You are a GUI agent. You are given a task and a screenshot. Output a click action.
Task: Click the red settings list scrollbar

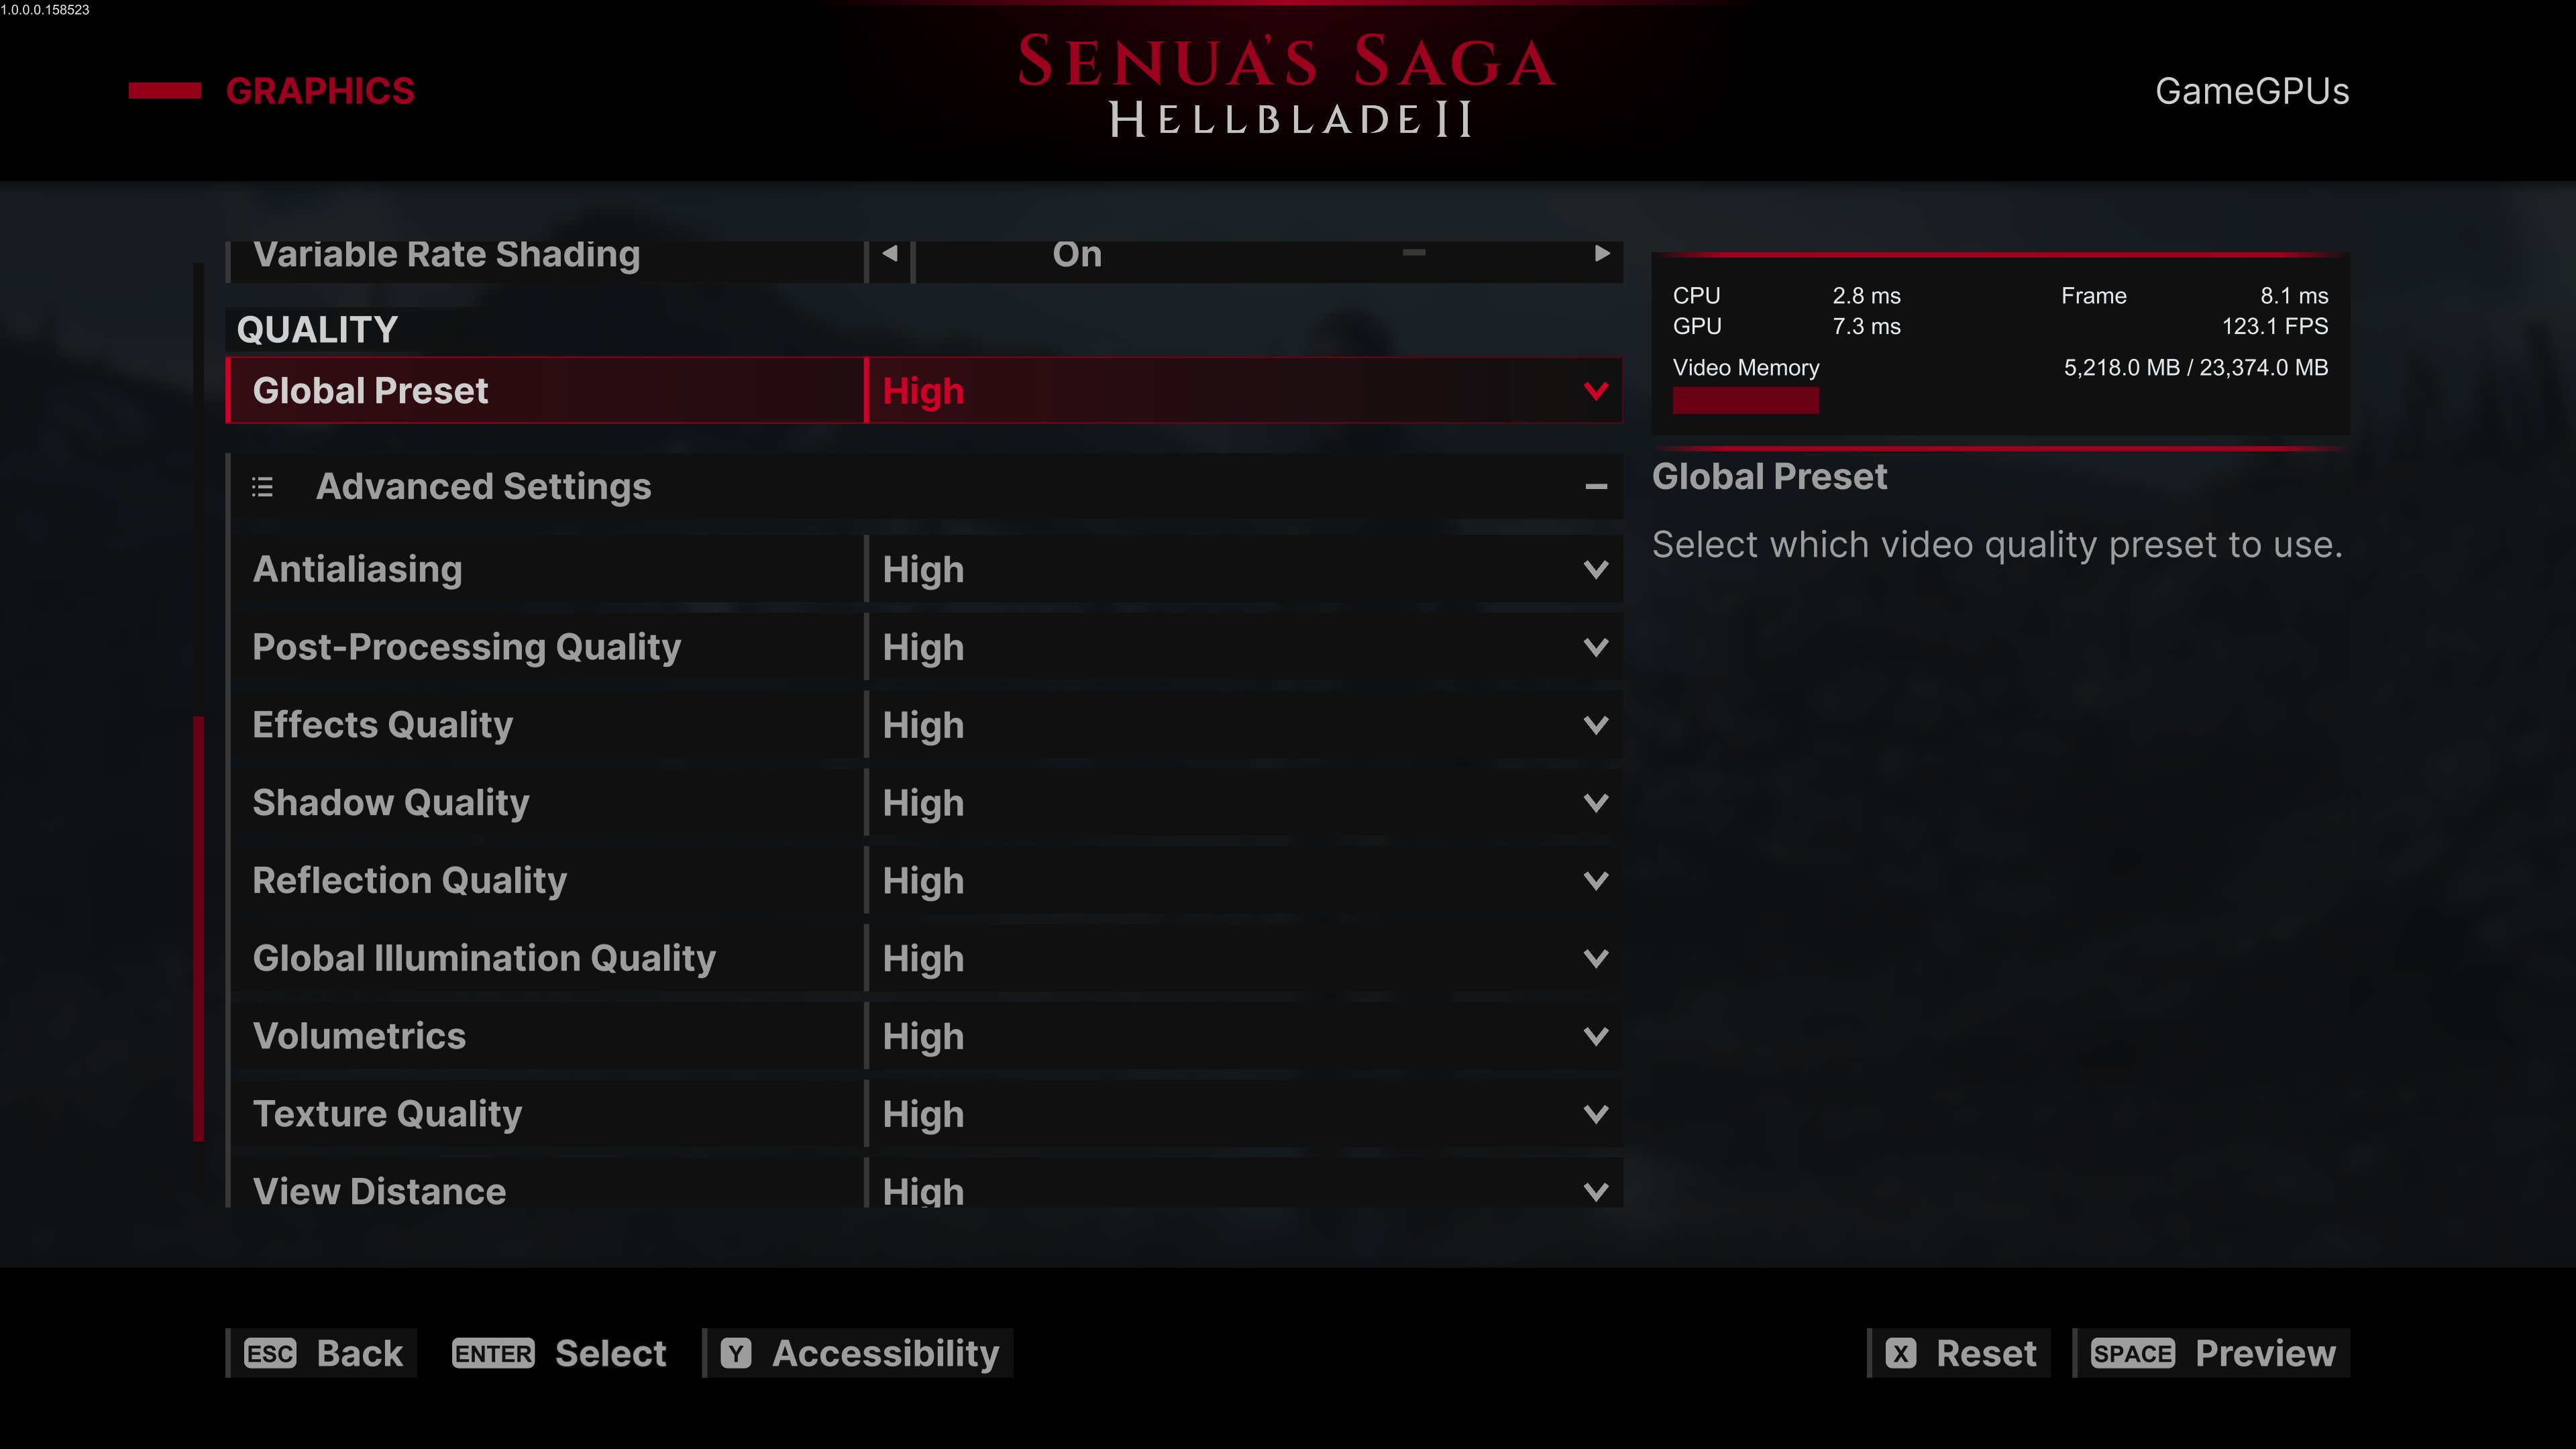point(198,927)
